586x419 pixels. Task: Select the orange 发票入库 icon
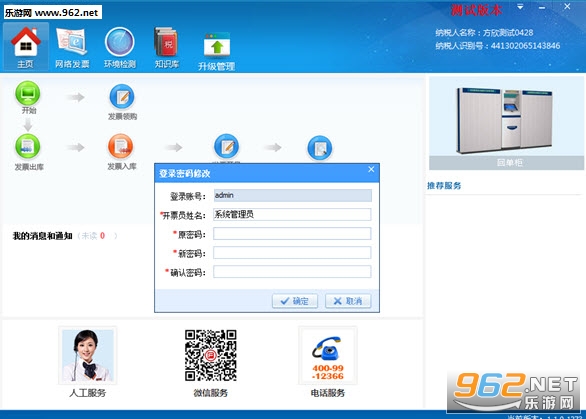point(121,147)
